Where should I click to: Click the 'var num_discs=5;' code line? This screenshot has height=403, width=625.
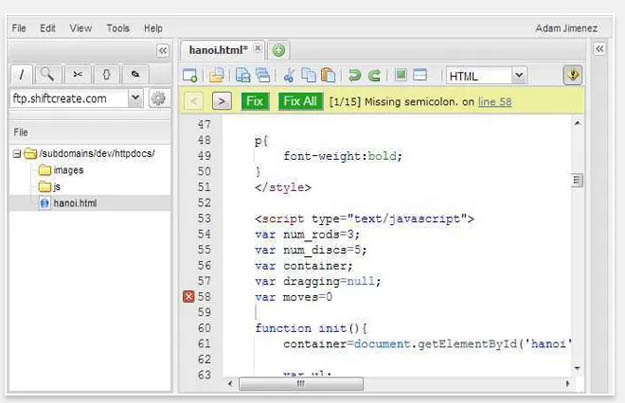pyautogui.click(x=311, y=250)
